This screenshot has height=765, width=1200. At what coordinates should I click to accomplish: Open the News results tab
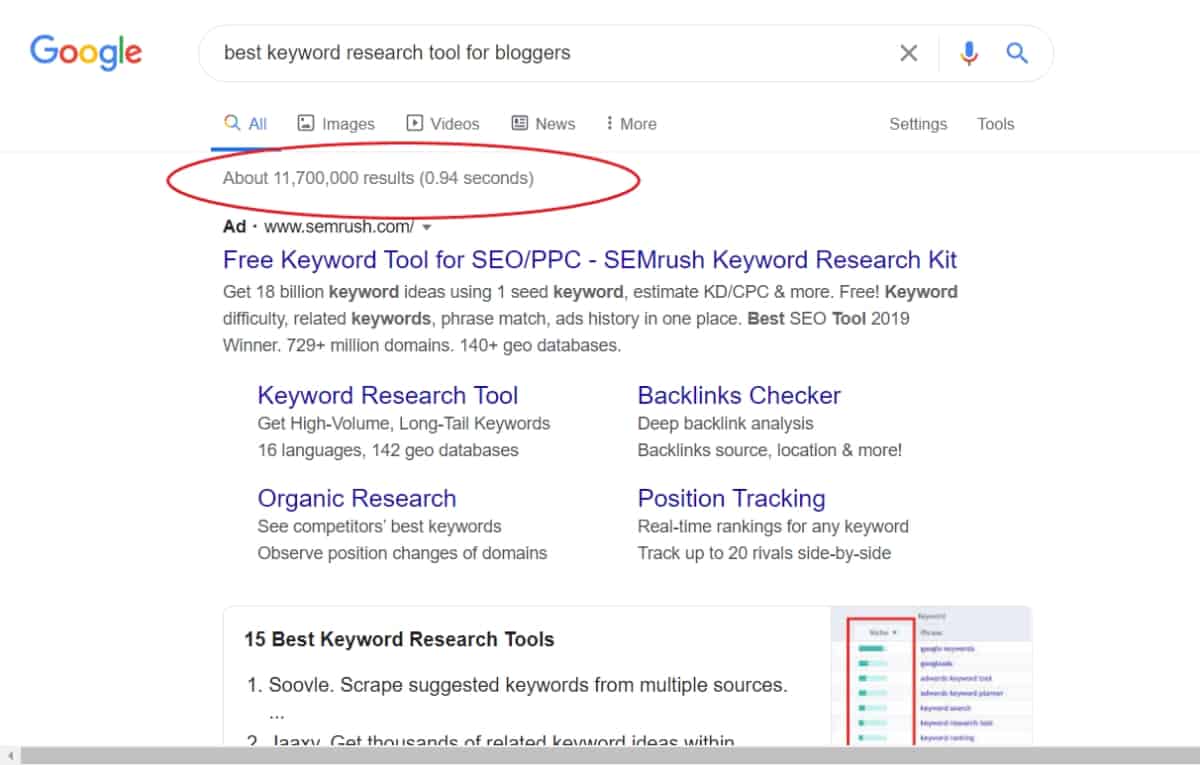543,124
